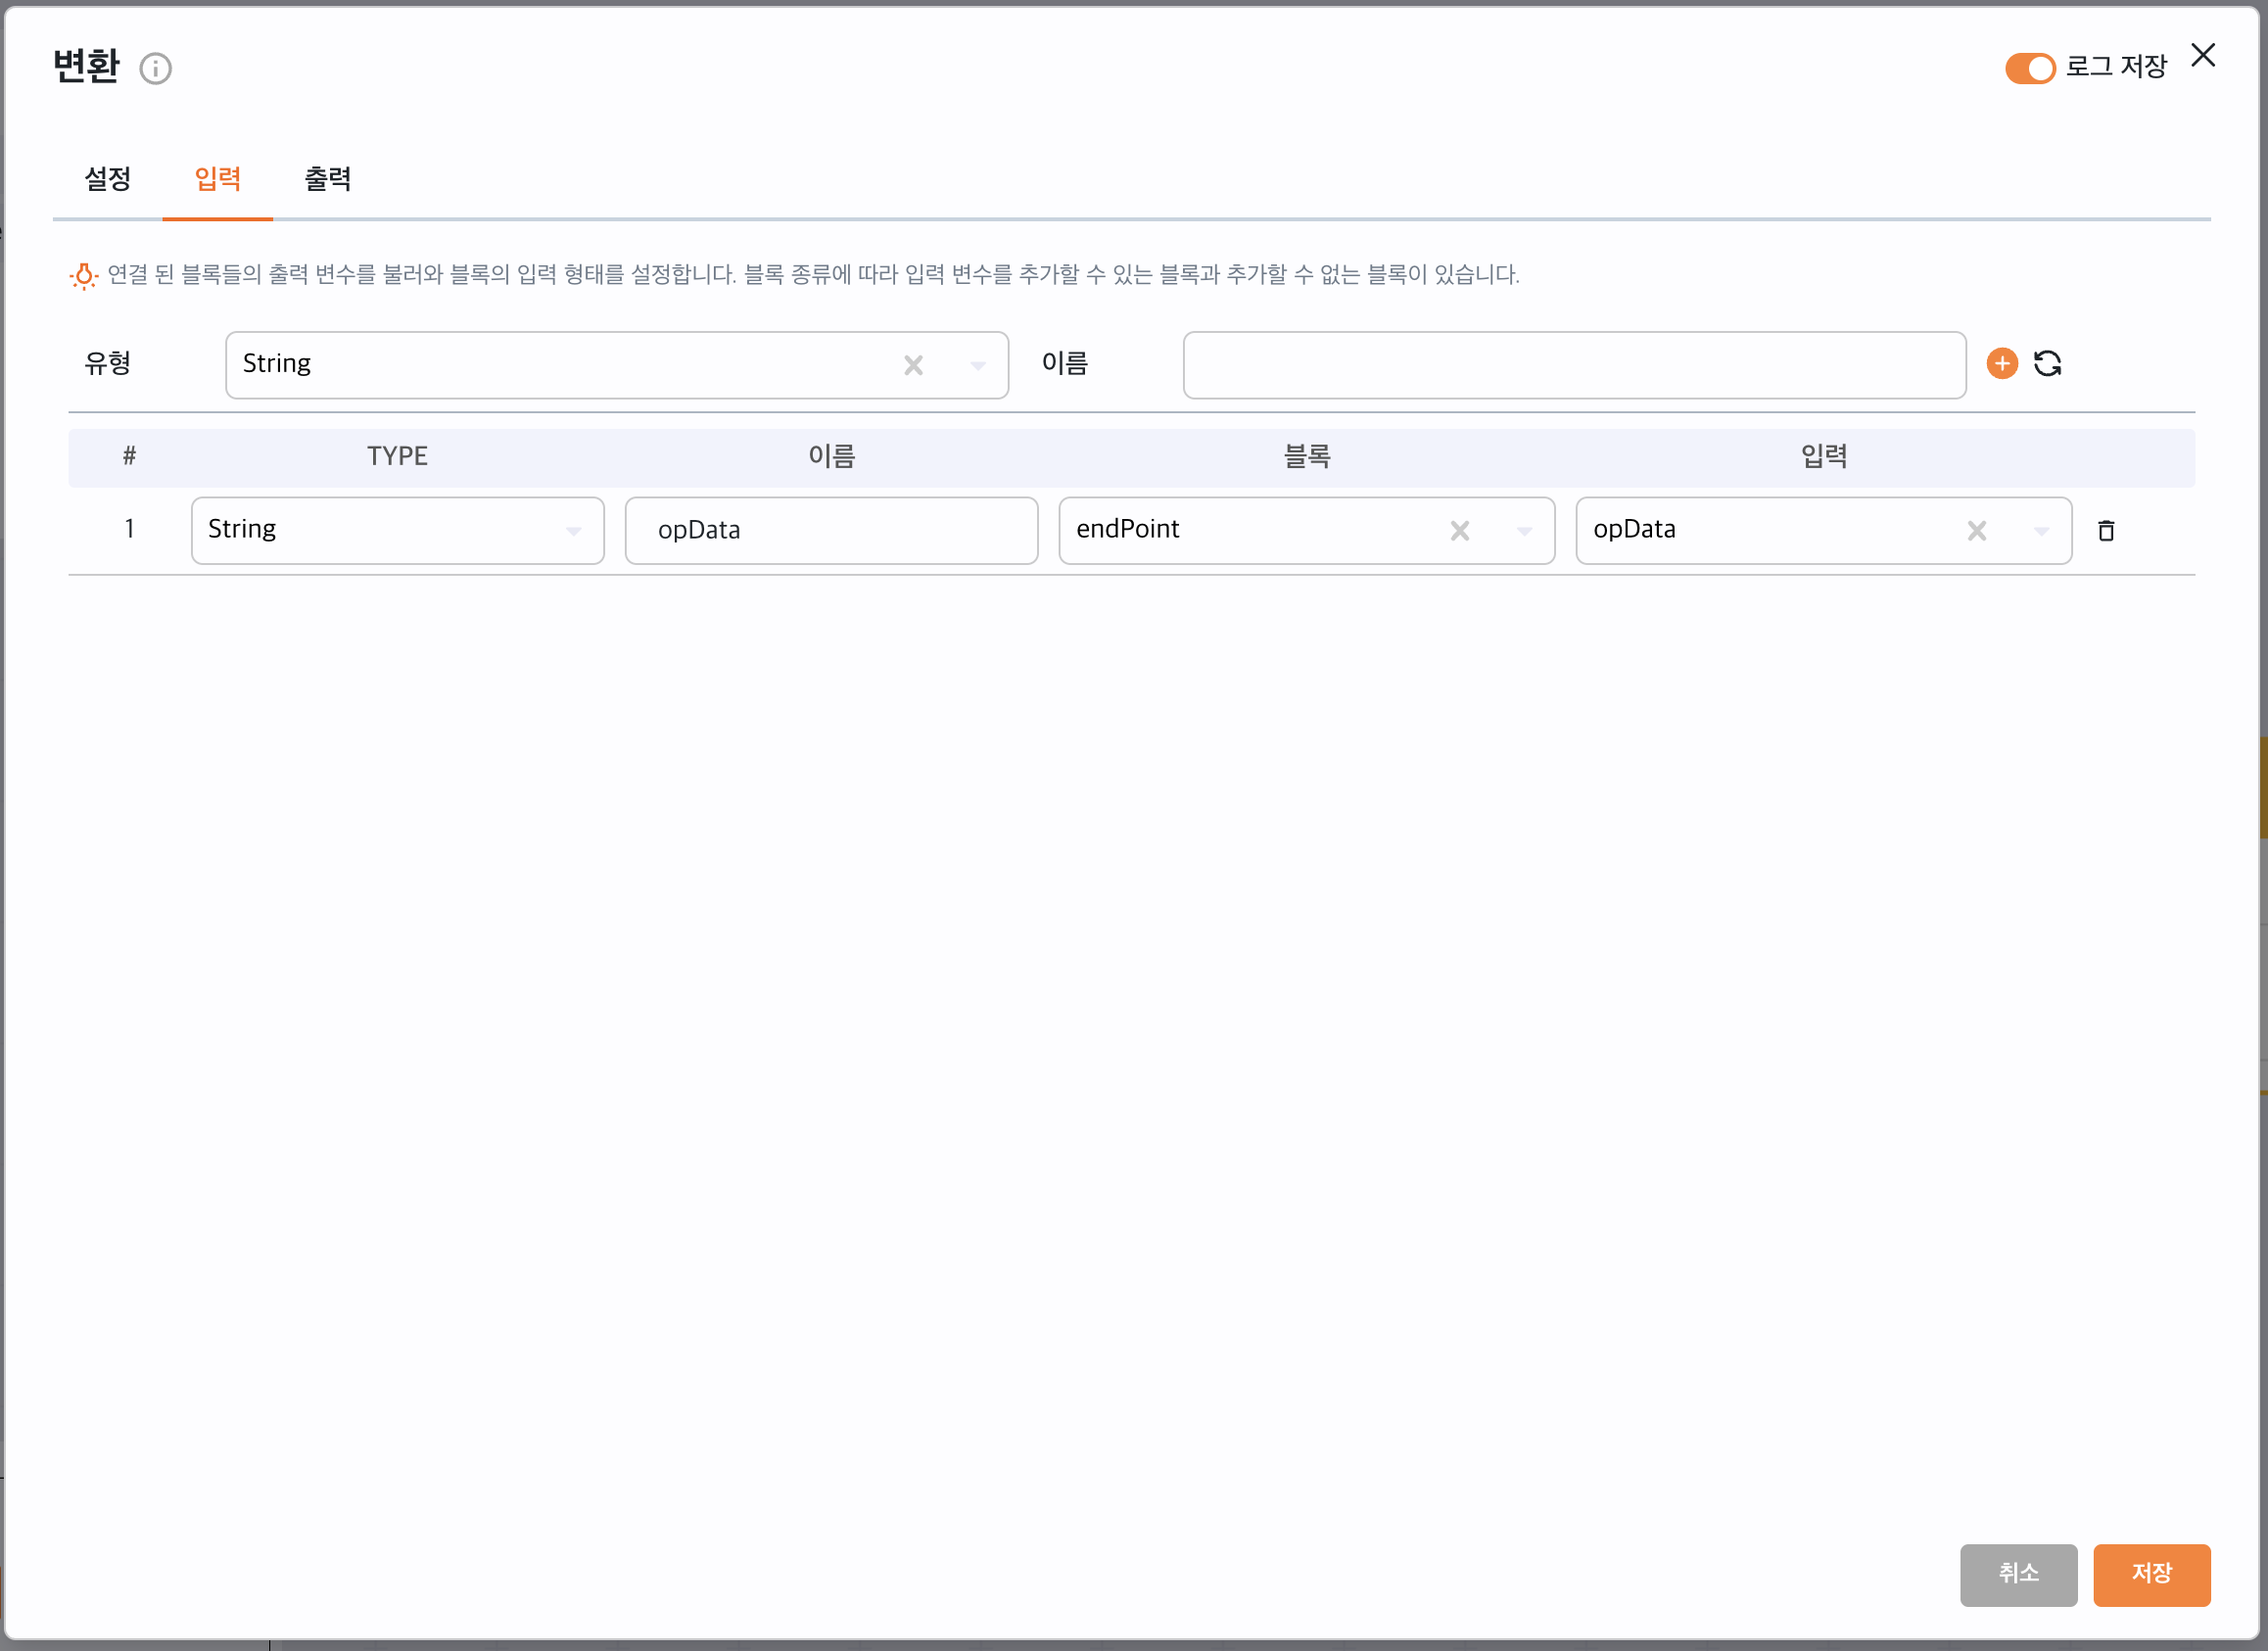Delete row 1 with the trash icon
2268x1651 pixels.
[x=2106, y=530]
